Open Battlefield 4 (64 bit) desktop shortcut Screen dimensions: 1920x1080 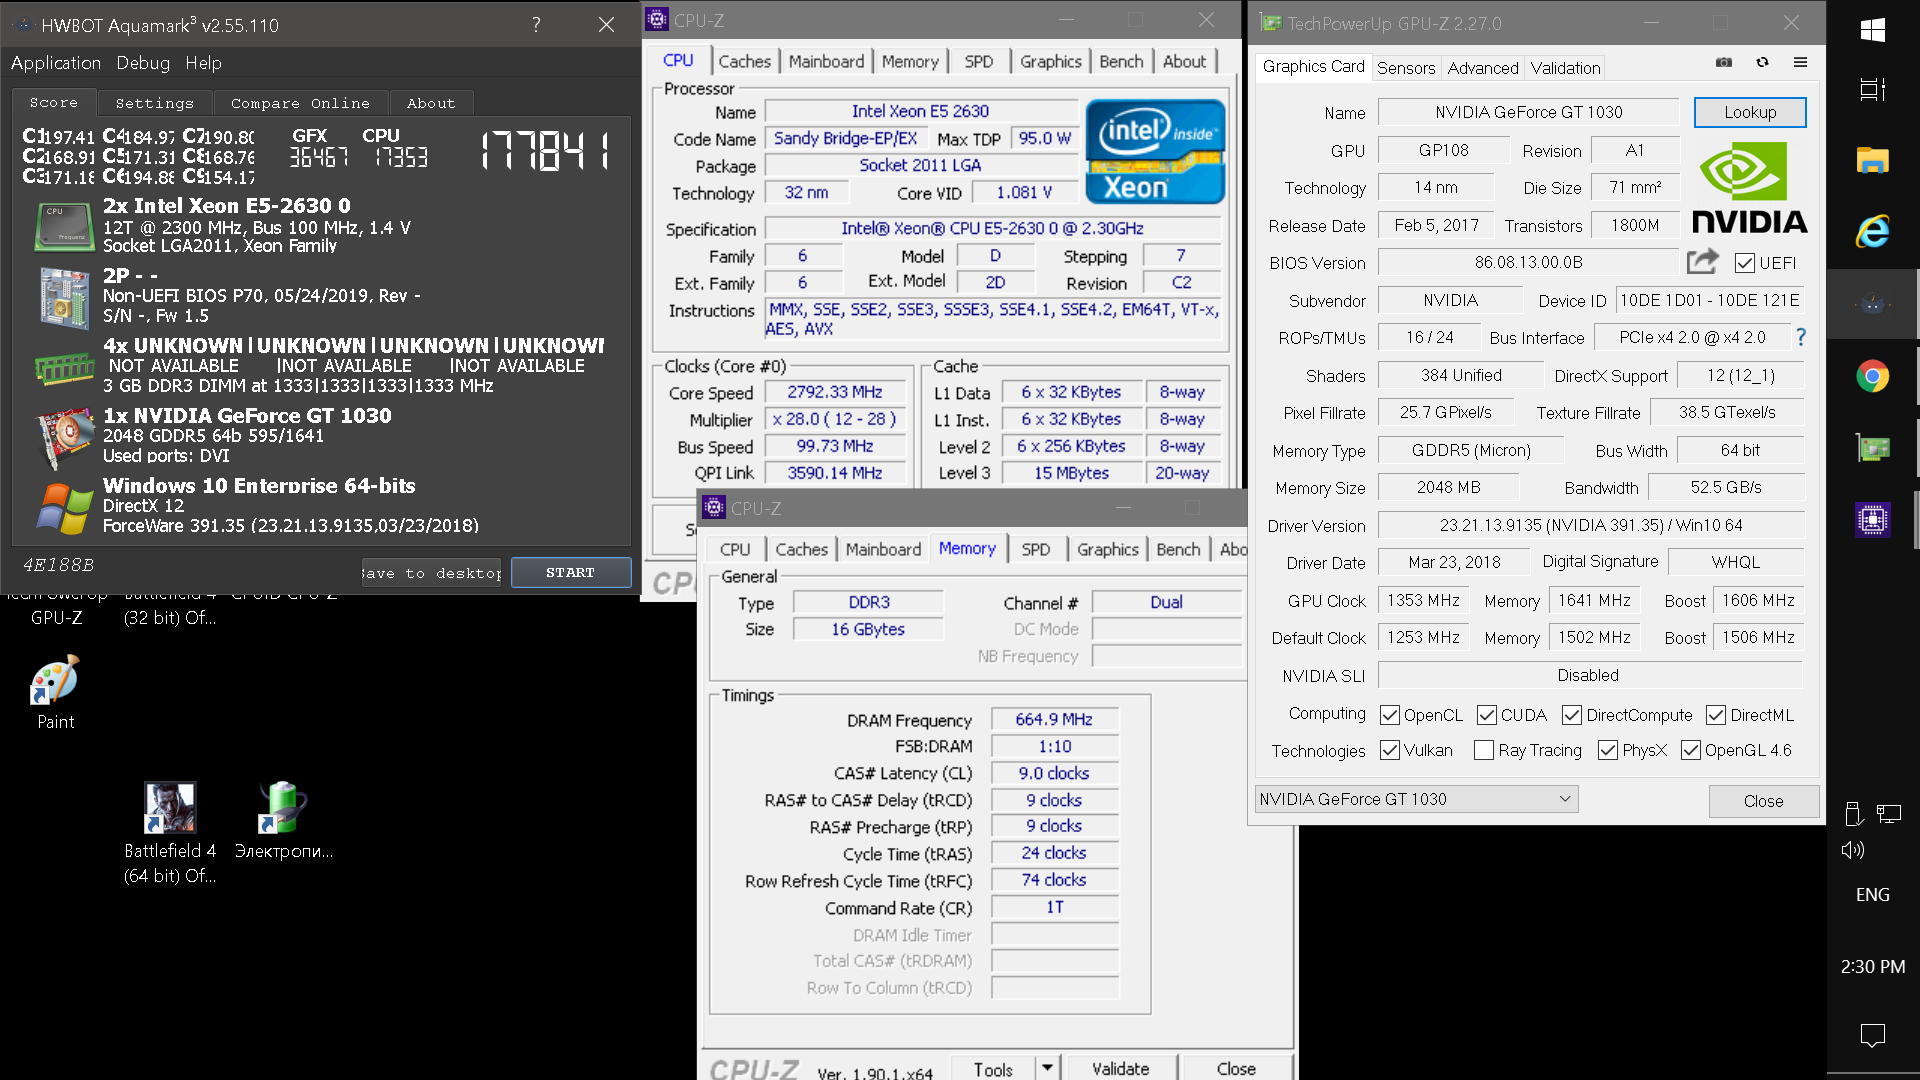(170, 833)
